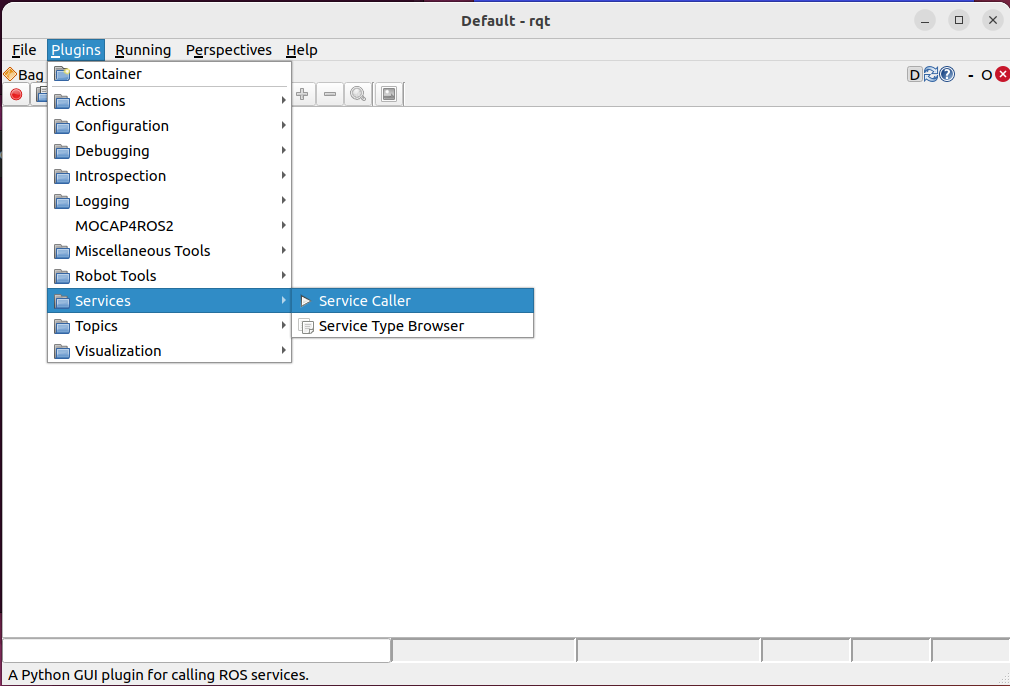Select the Miscellaneous Tools menu entry

click(169, 251)
